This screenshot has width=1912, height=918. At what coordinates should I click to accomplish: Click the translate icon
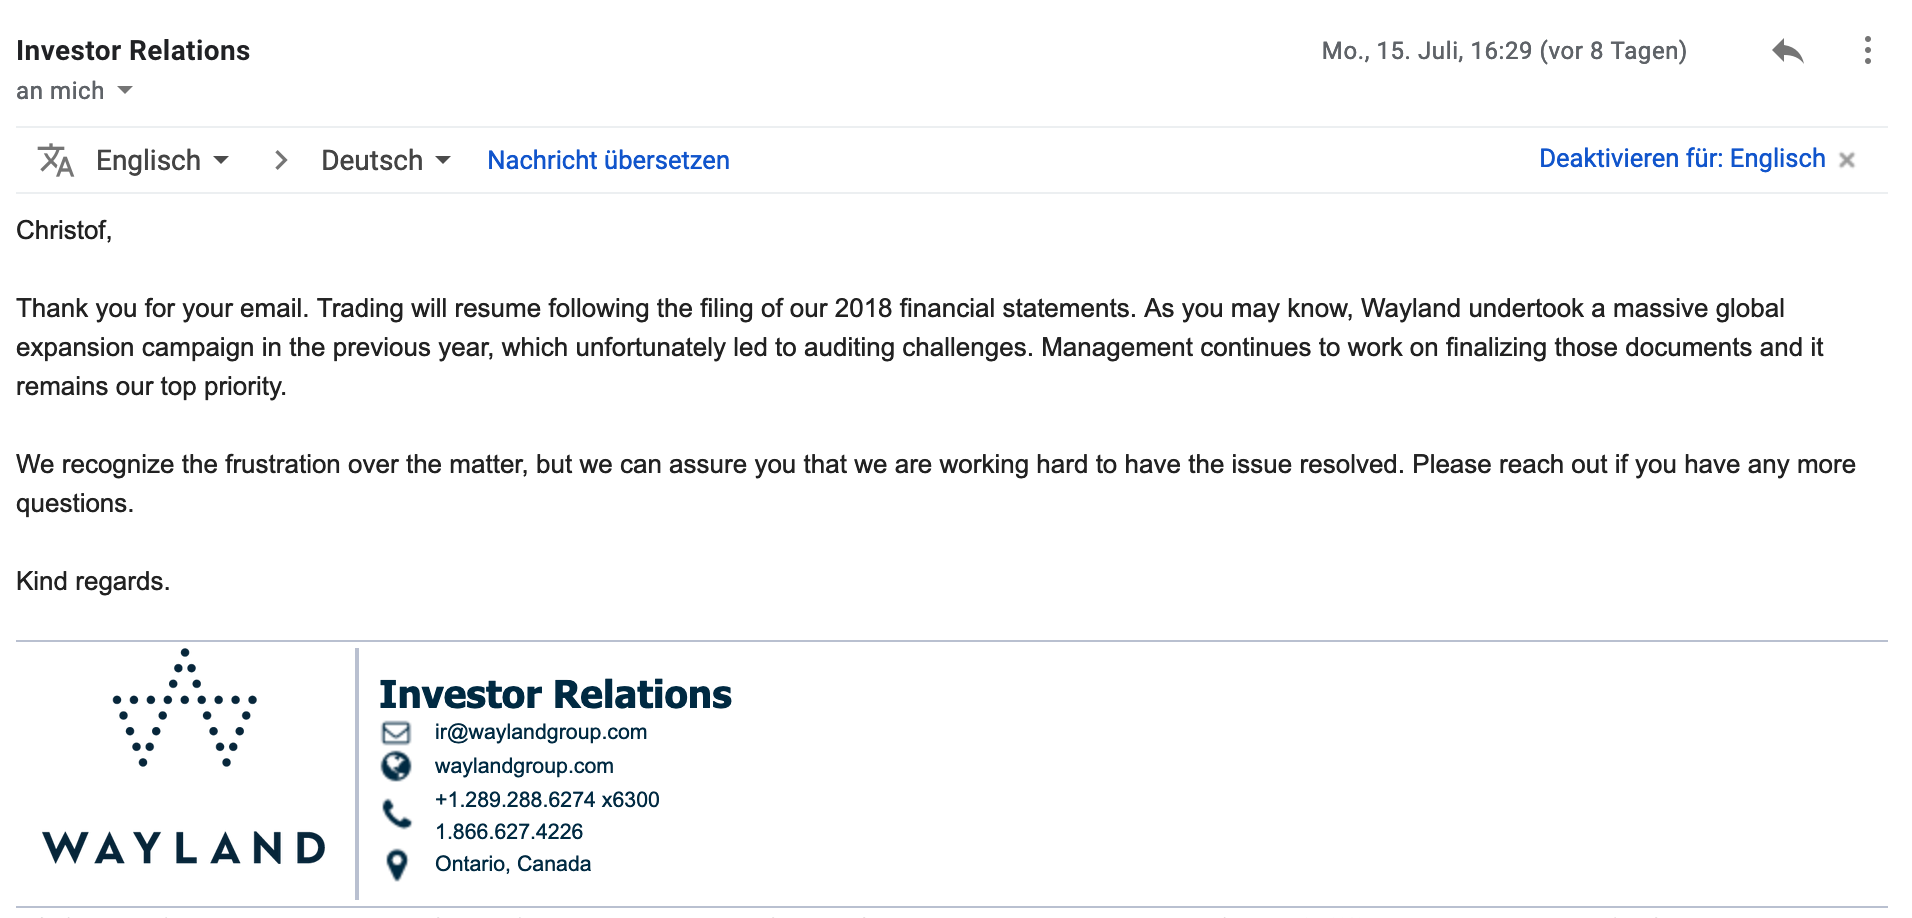[55, 160]
